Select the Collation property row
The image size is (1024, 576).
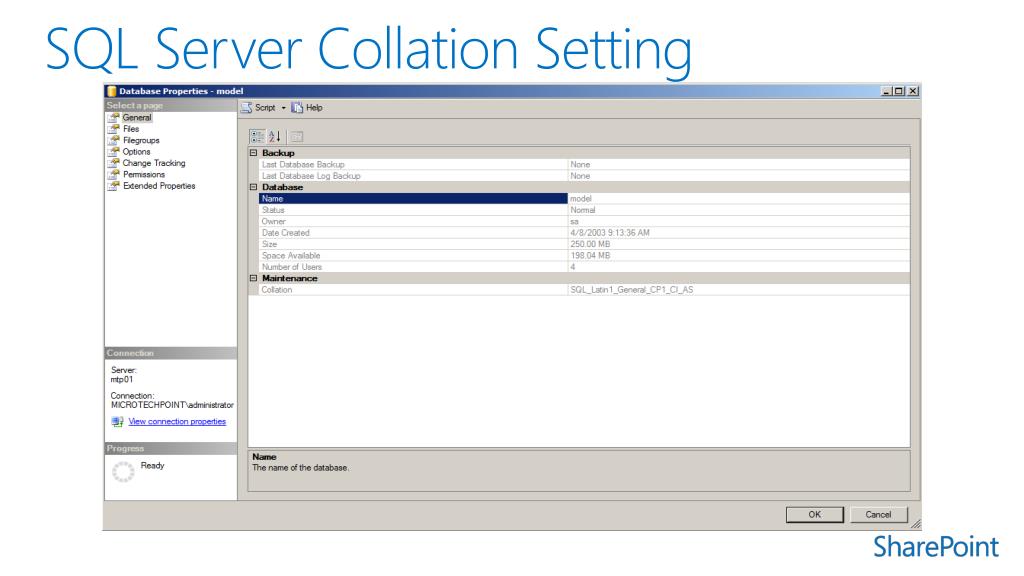click(584, 290)
